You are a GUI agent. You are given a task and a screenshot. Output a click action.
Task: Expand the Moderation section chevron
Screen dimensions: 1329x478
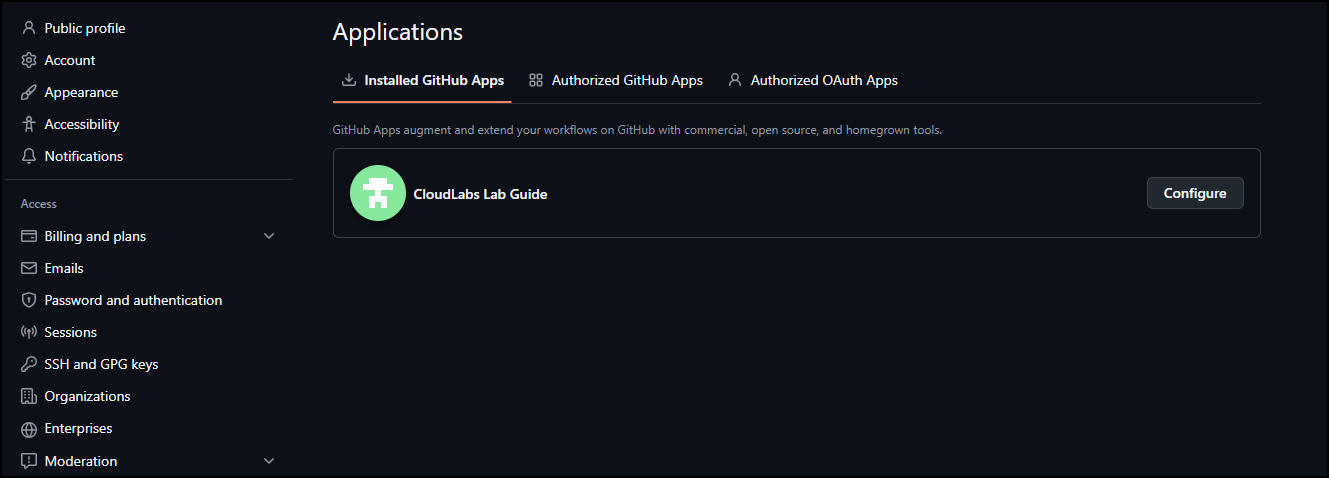tap(268, 461)
